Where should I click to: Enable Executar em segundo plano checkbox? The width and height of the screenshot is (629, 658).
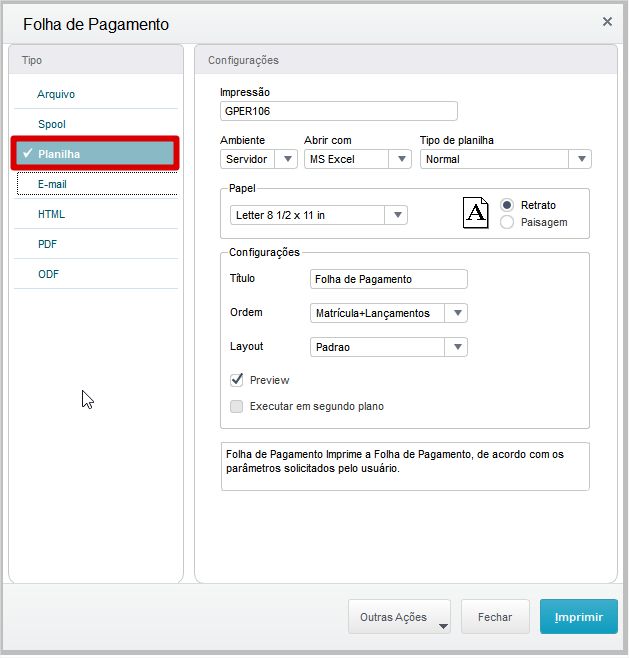pos(237,407)
